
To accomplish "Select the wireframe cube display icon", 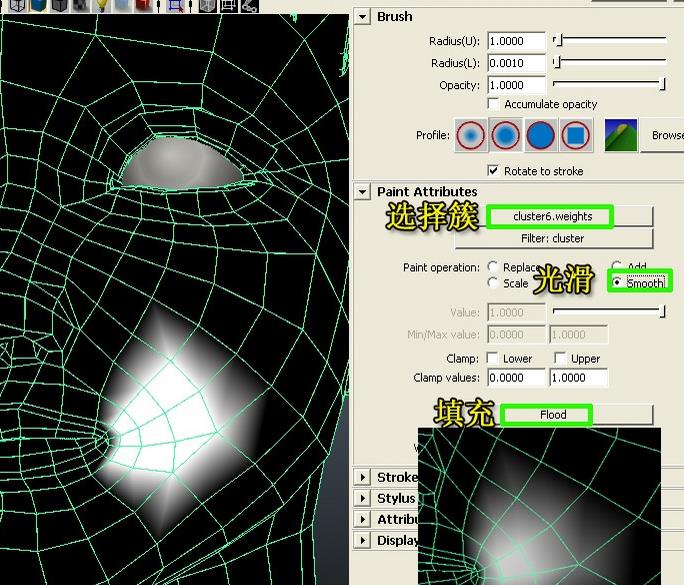I will (17, 5).
